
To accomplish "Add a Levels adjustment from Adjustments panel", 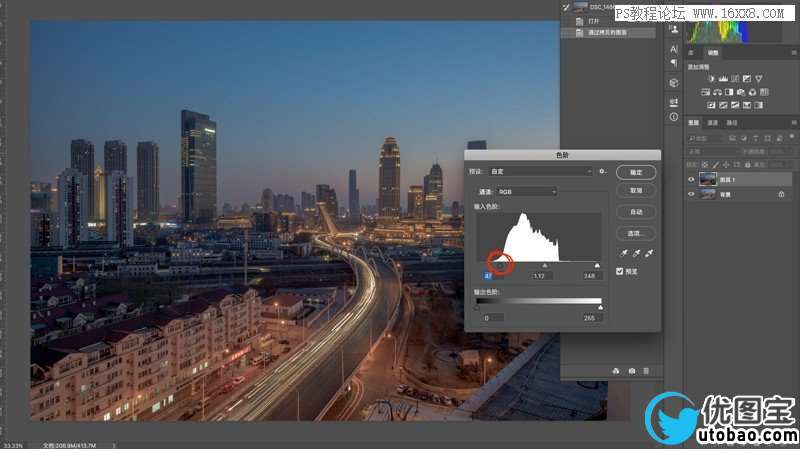I will (x=723, y=79).
